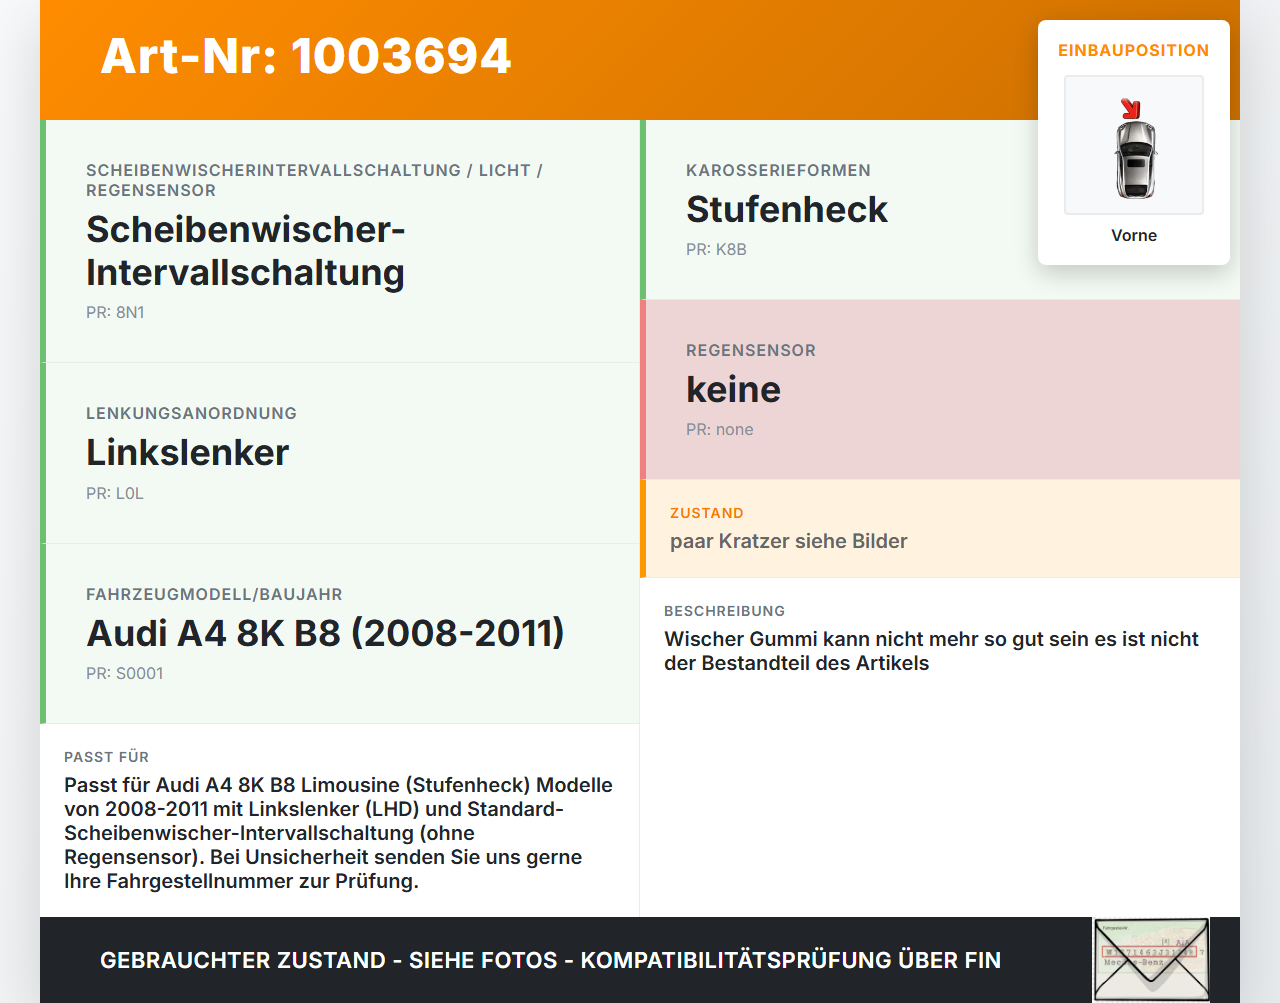The image size is (1280, 1003).
Task: Click the Art-Nr 1003694 heading
Action: pyautogui.click(x=305, y=57)
